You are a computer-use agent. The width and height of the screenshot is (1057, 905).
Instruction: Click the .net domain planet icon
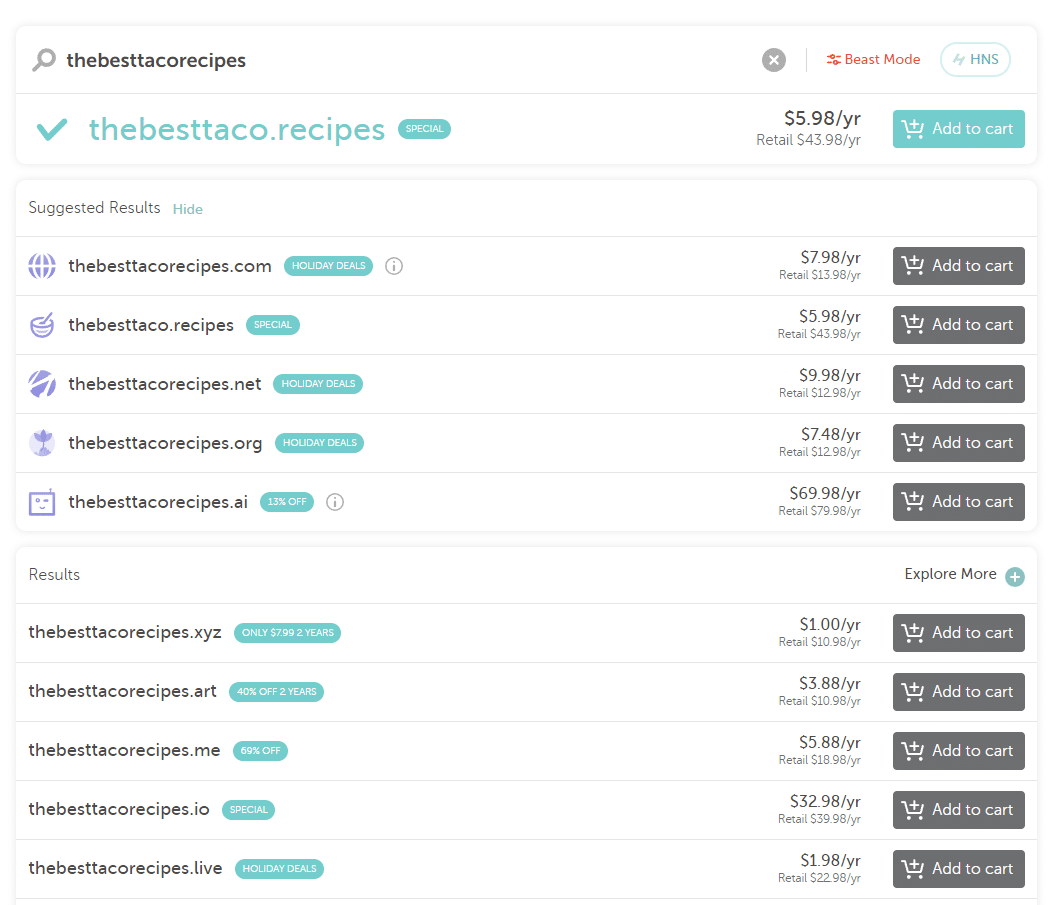[42, 384]
